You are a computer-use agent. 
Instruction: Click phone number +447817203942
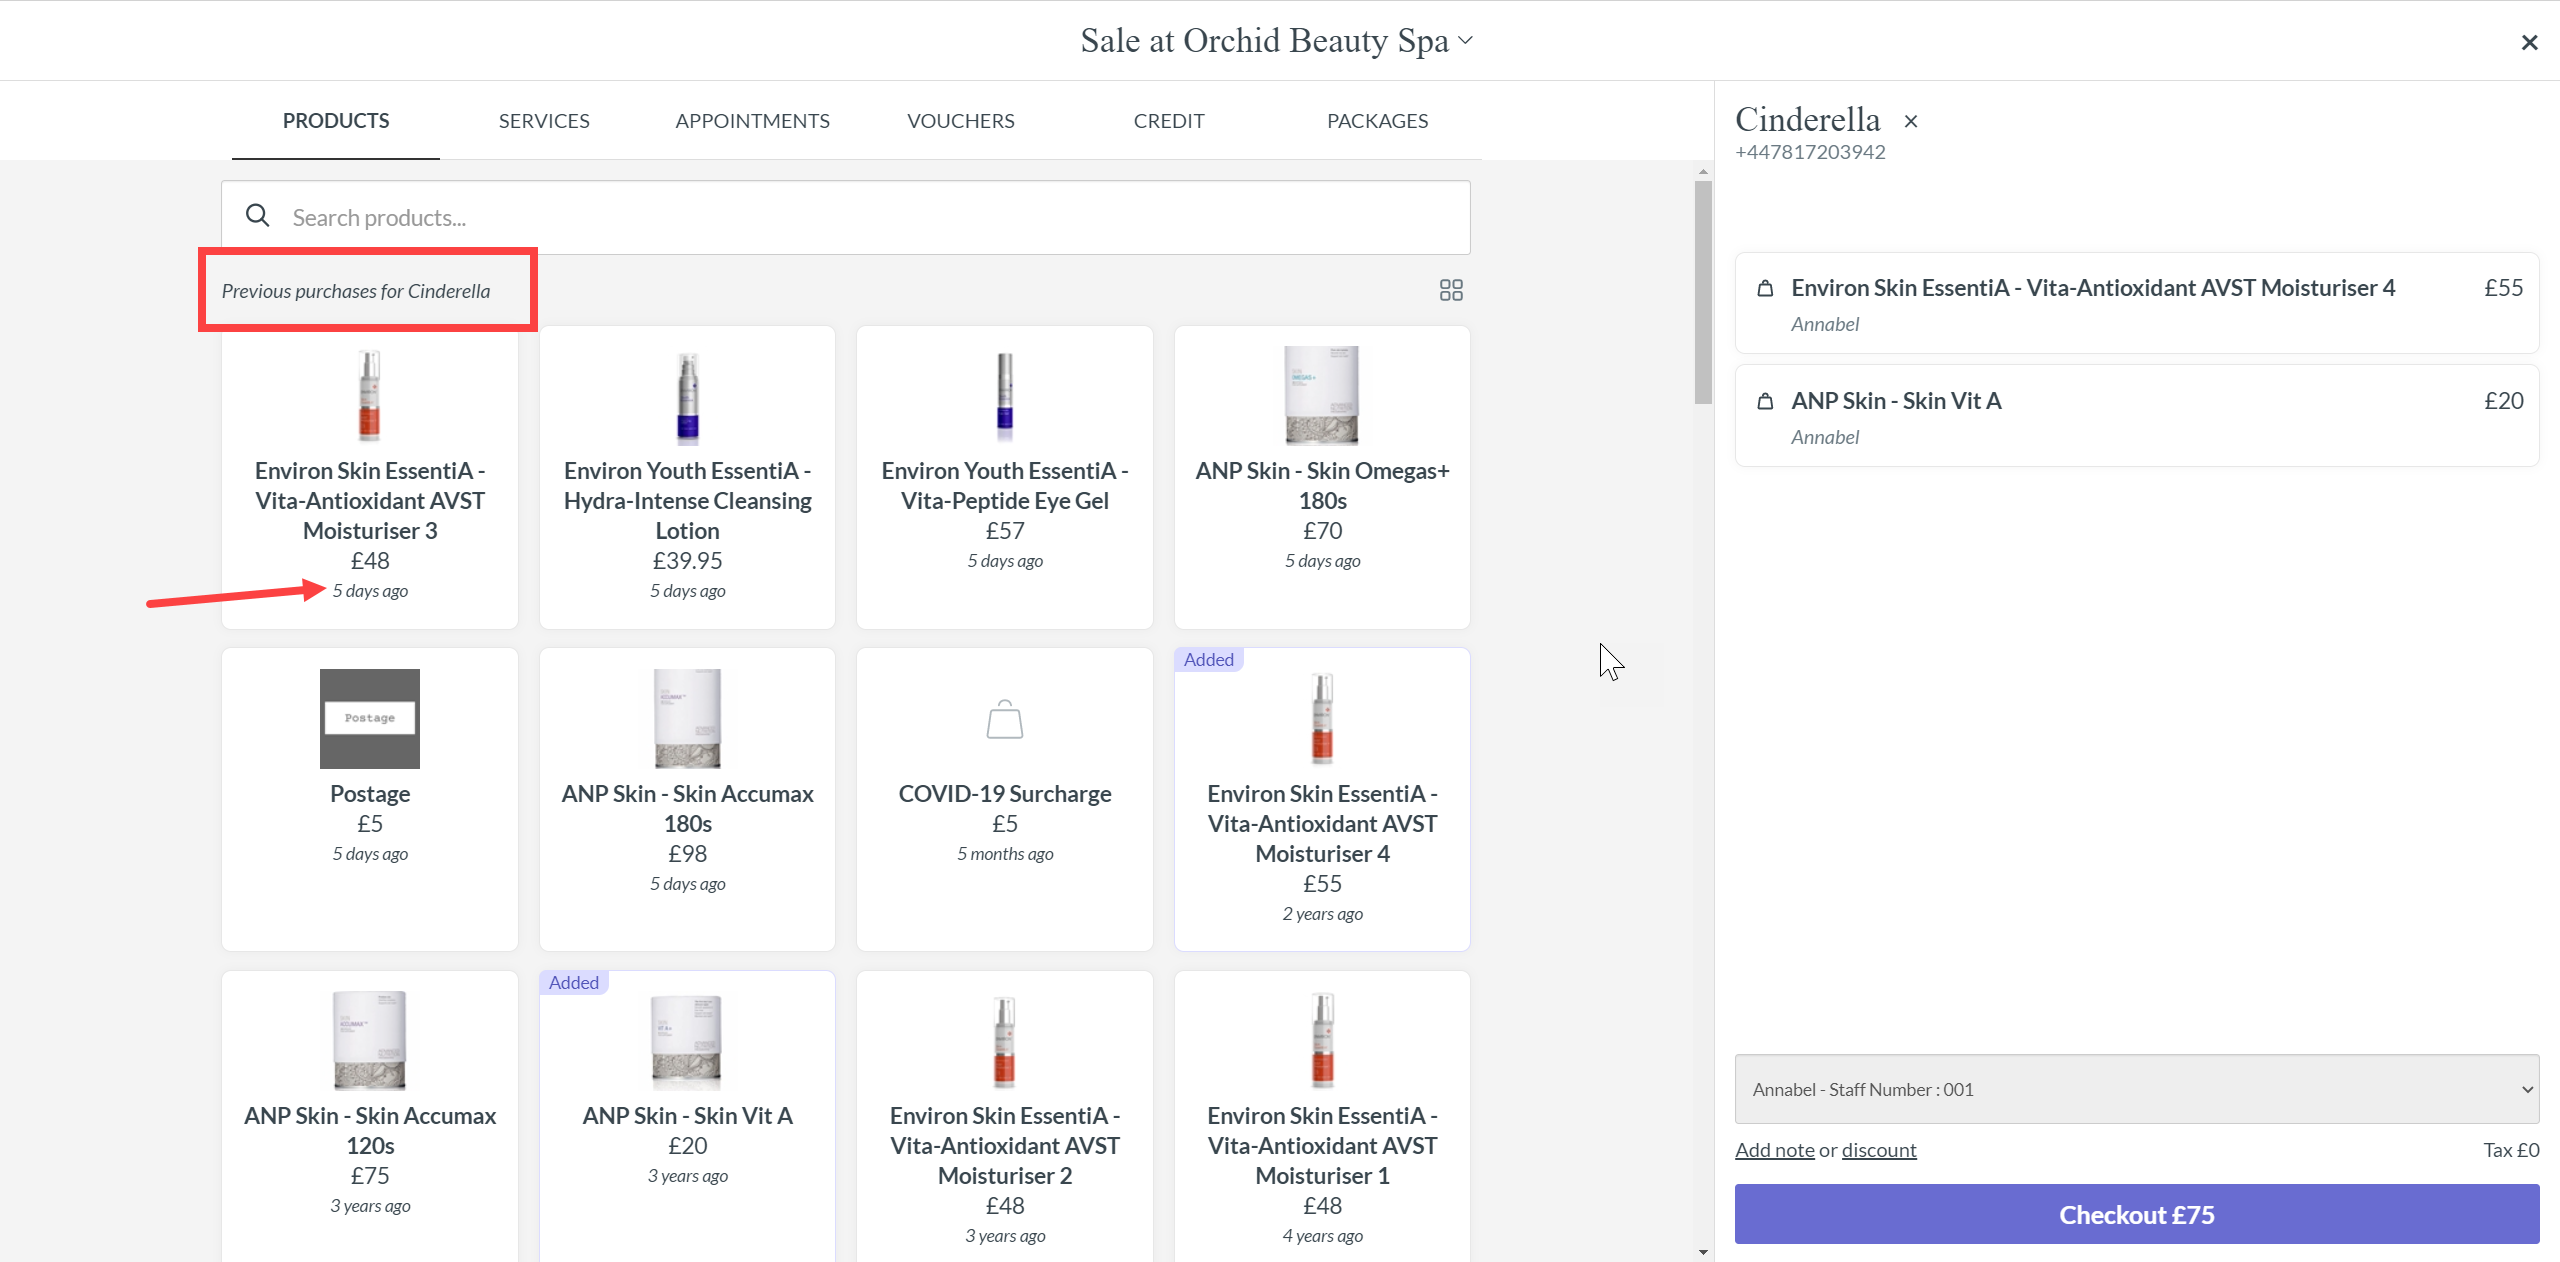point(1810,152)
